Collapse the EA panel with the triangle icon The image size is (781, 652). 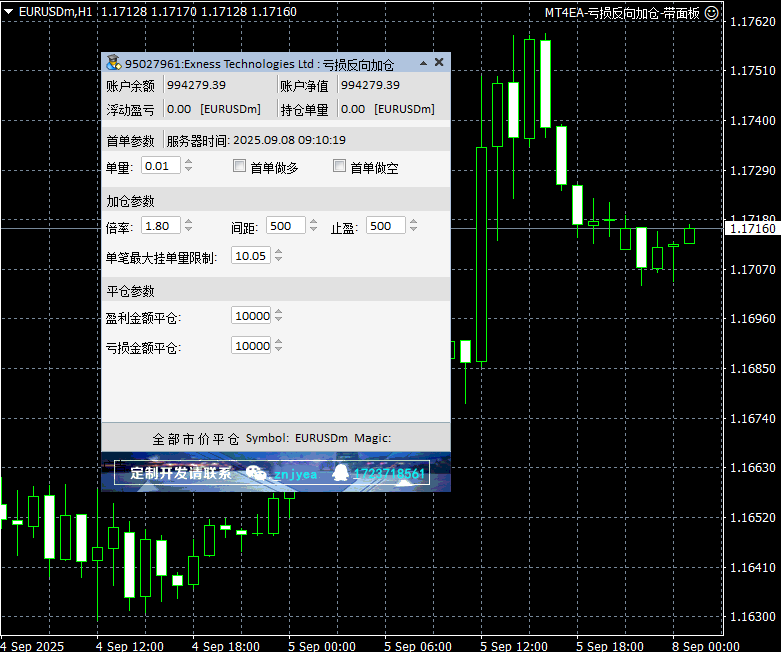click(x=423, y=63)
